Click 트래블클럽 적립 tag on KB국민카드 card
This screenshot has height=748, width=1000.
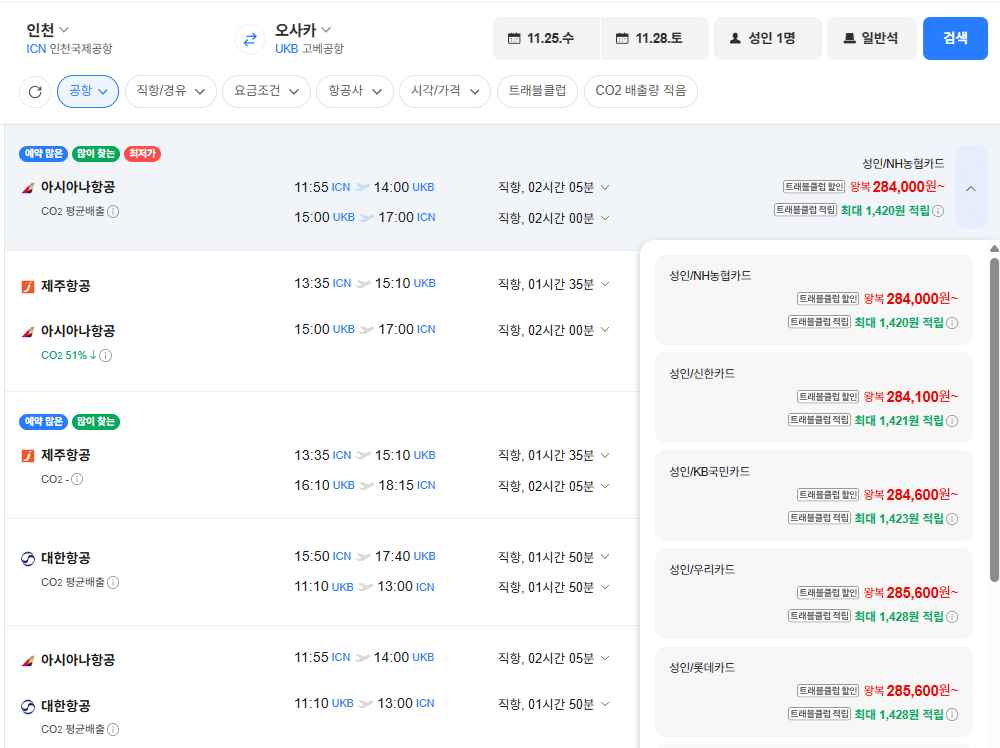click(x=819, y=518)
